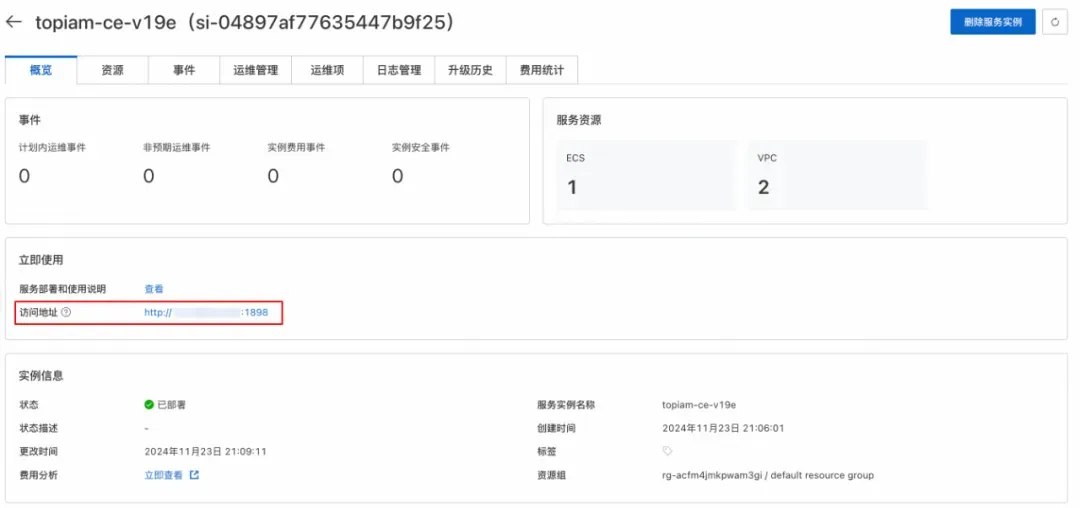
Task: Select the 日志管理 tab
Action: [399, 70]
